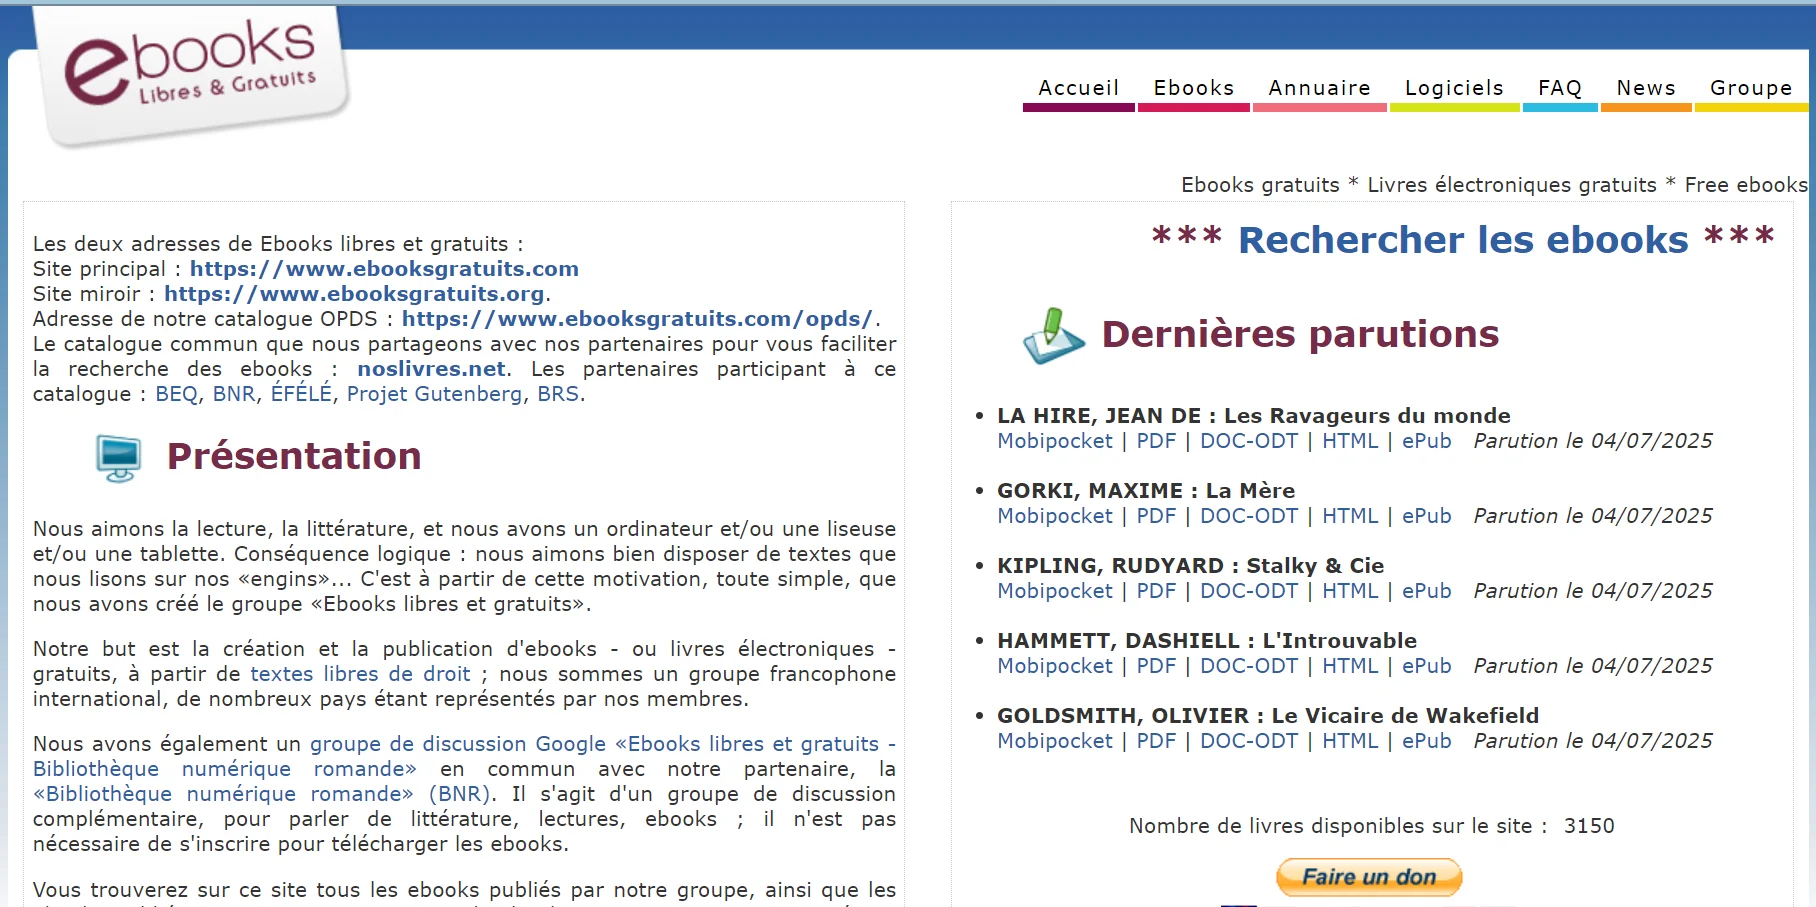Click the title 'GORKI, MAXIME : La Mère'
This screenshot has height=907, width=1816.
1146,491
